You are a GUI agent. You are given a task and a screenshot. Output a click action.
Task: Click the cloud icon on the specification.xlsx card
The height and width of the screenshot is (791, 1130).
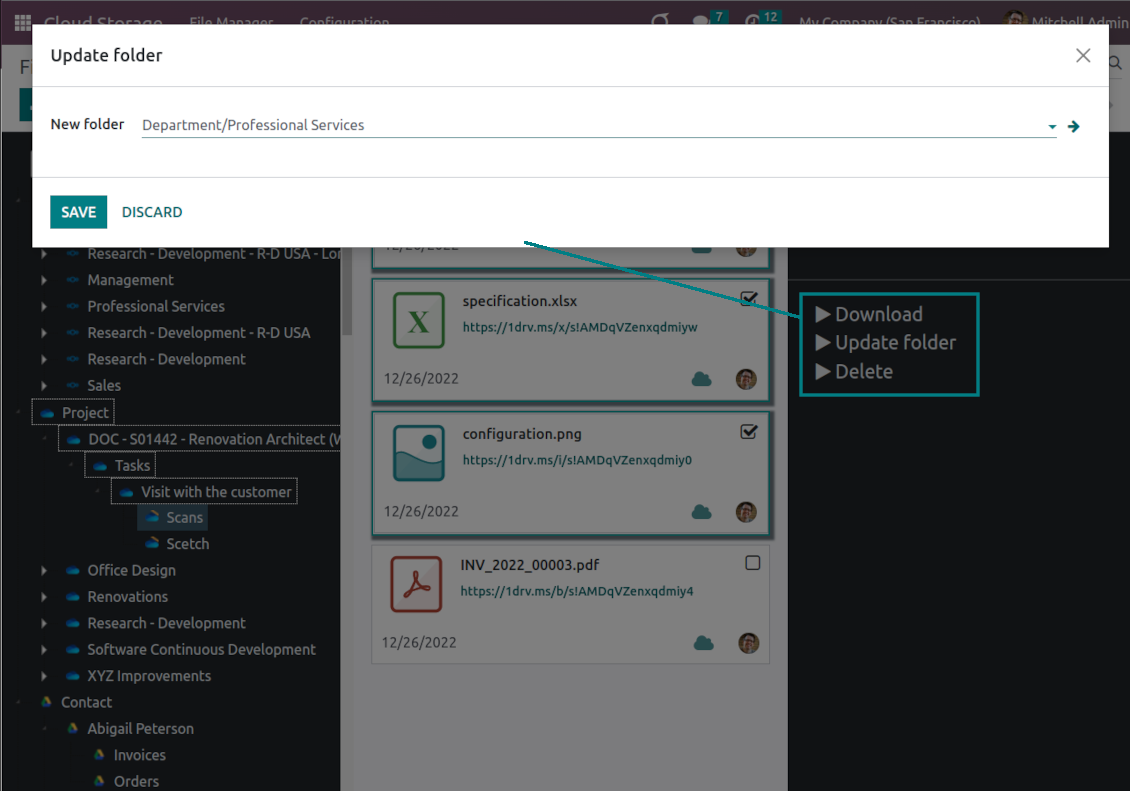coord(702,379)
